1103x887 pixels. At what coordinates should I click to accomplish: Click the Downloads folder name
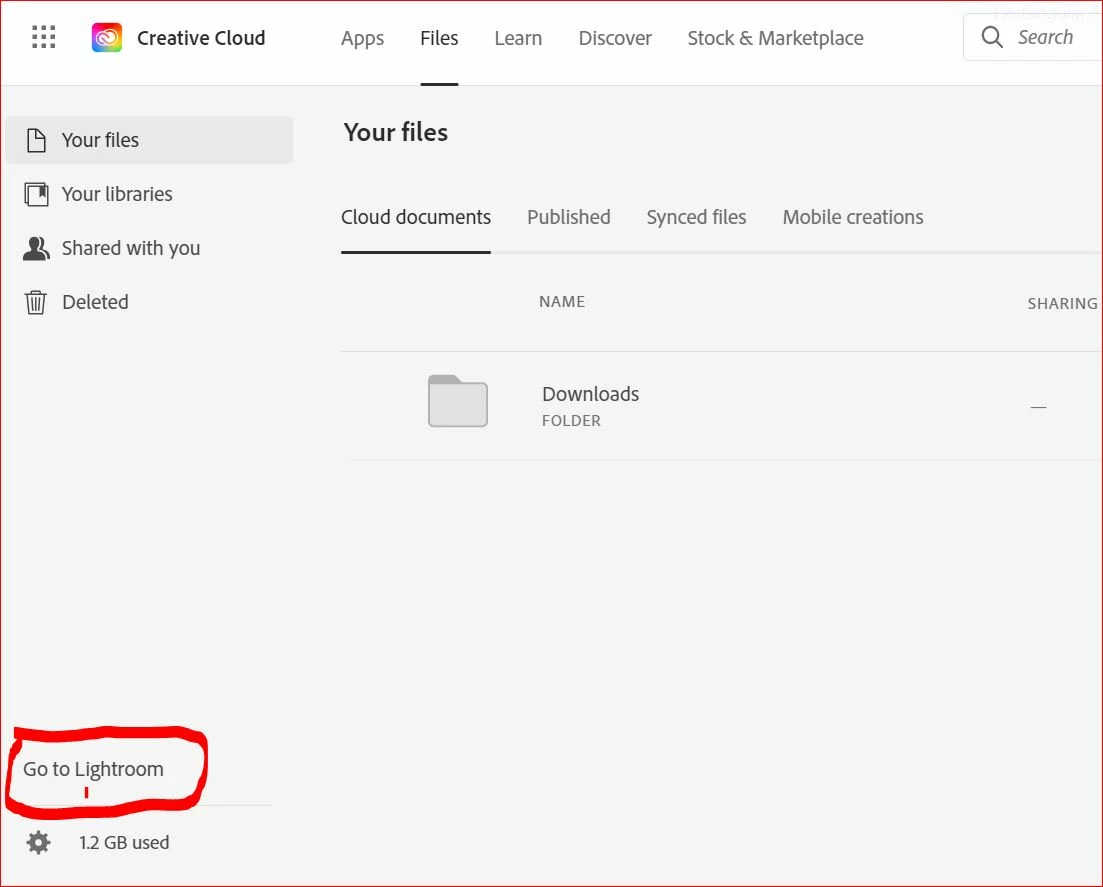(x=590, y=394)
